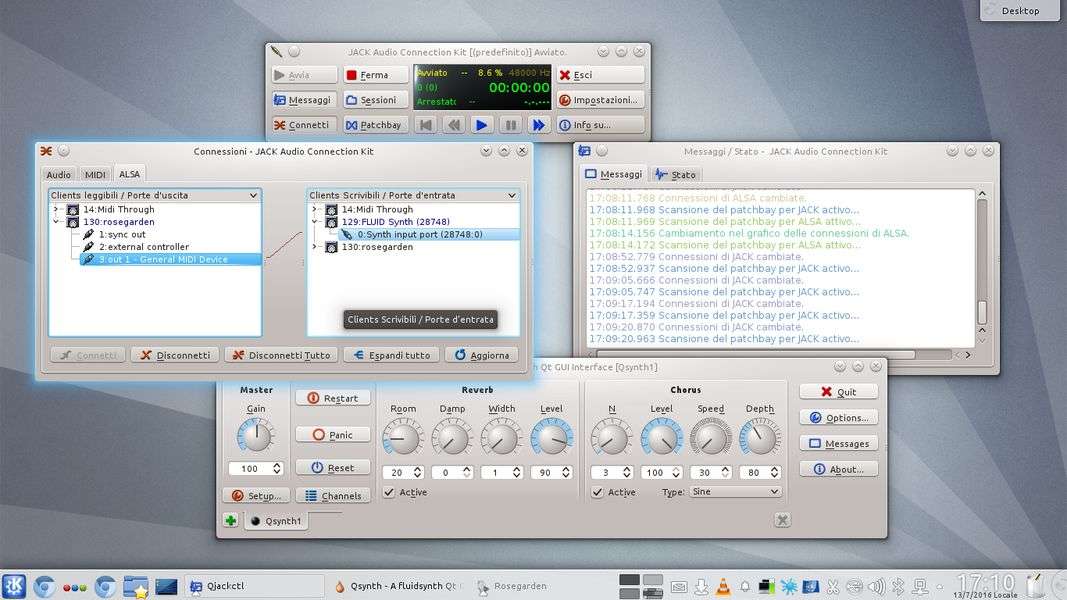Open the Stato tab in Messages window

[x=676, y=174]
